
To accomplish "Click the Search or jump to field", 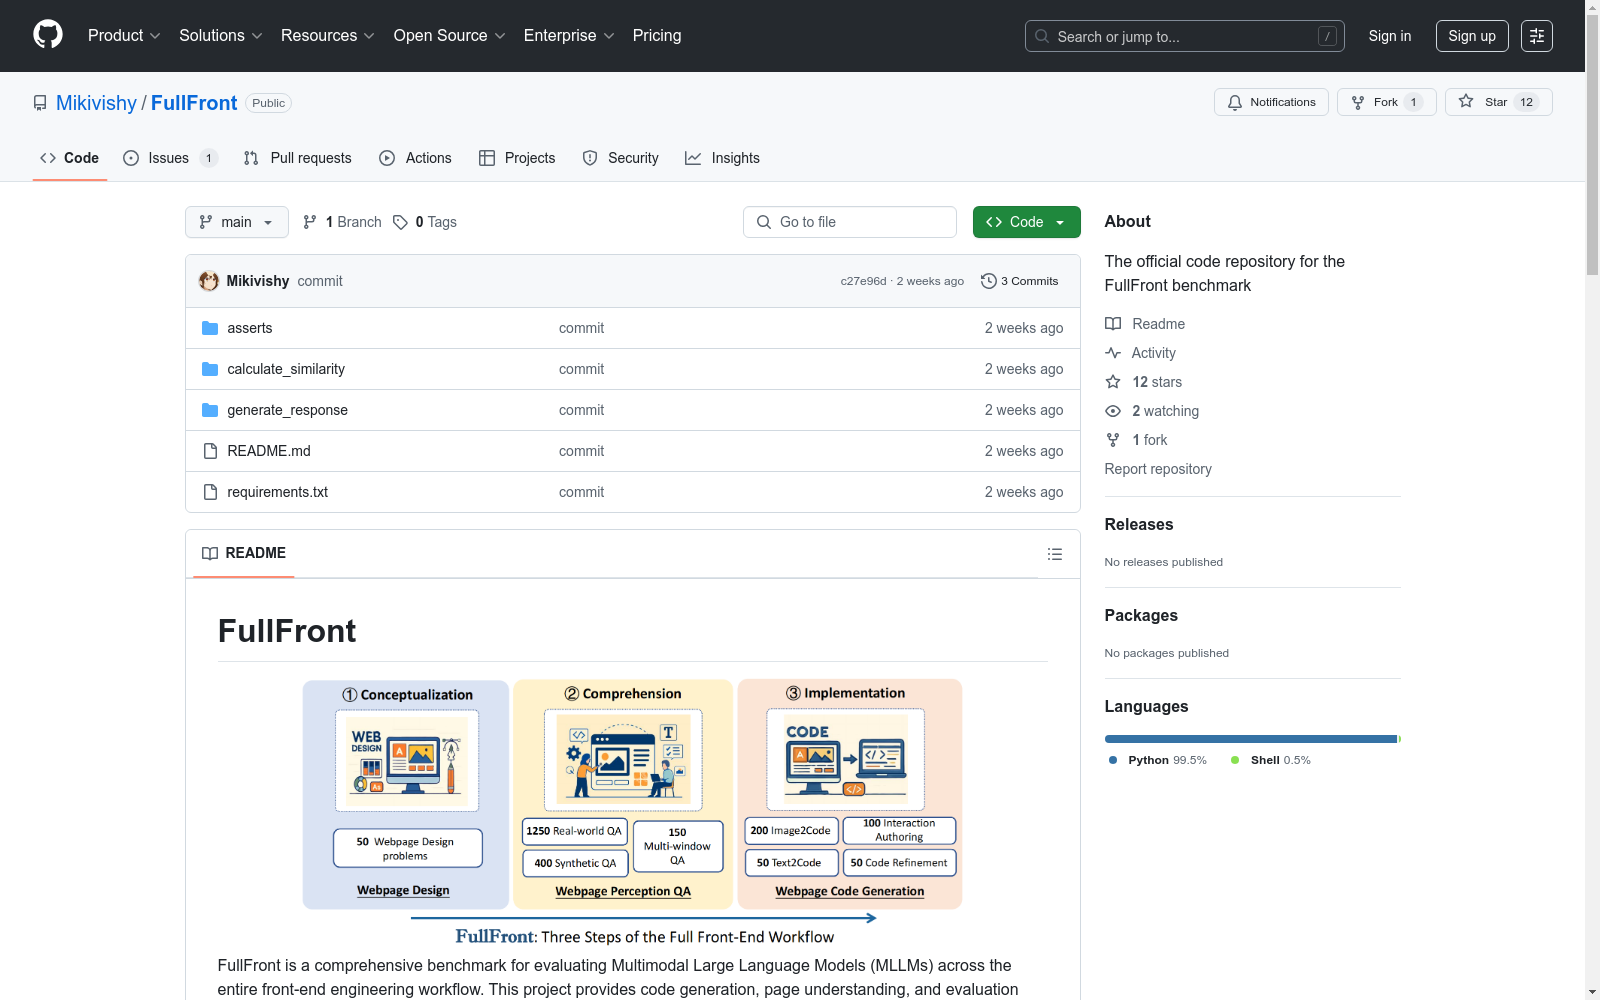I will pos(1185,36).
